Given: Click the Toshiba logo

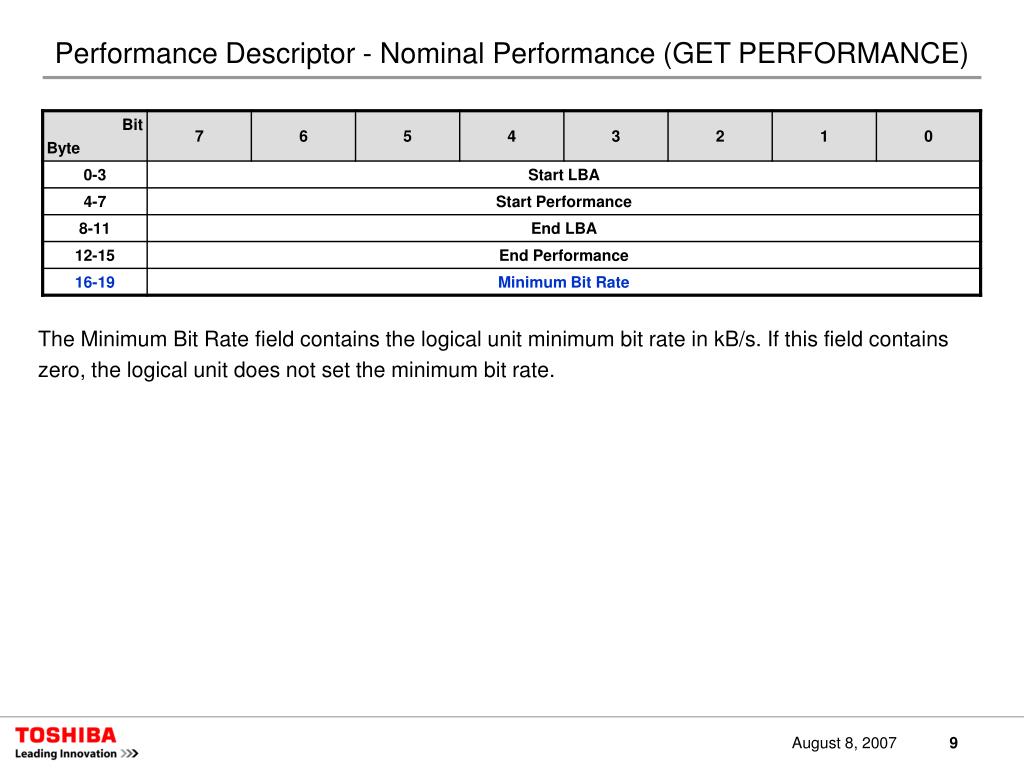Looking at the screenshot, I should pos(66,735).
